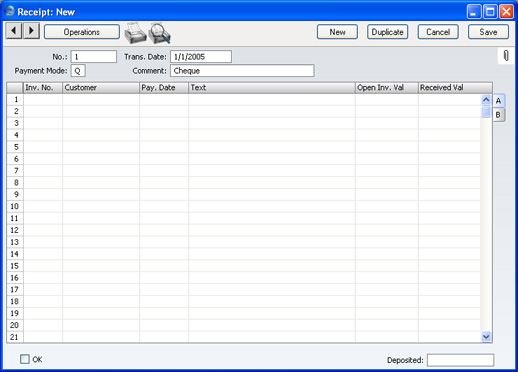Screen dimensions: 518x372
Task: Click the Trans. Date field
Action: point(201,57)
